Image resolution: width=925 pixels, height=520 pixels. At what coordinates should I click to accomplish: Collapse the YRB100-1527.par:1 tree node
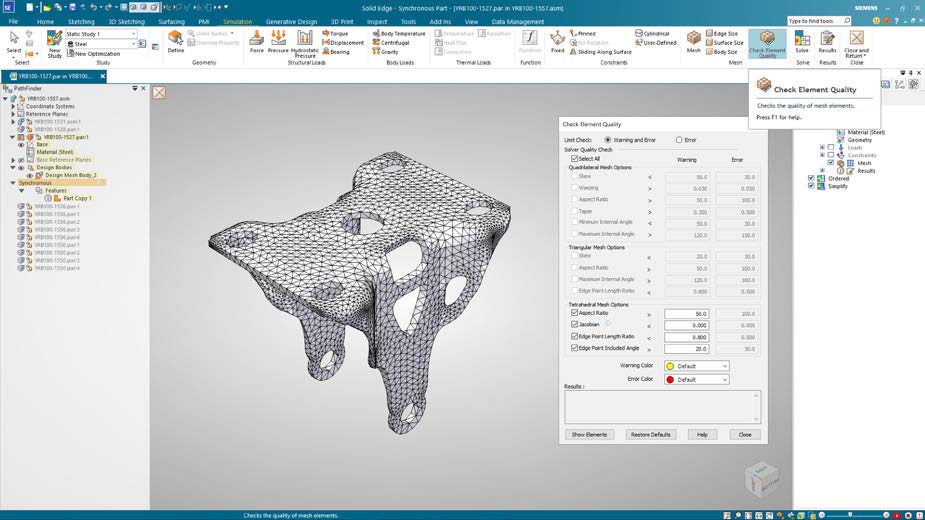click(12, 137)
